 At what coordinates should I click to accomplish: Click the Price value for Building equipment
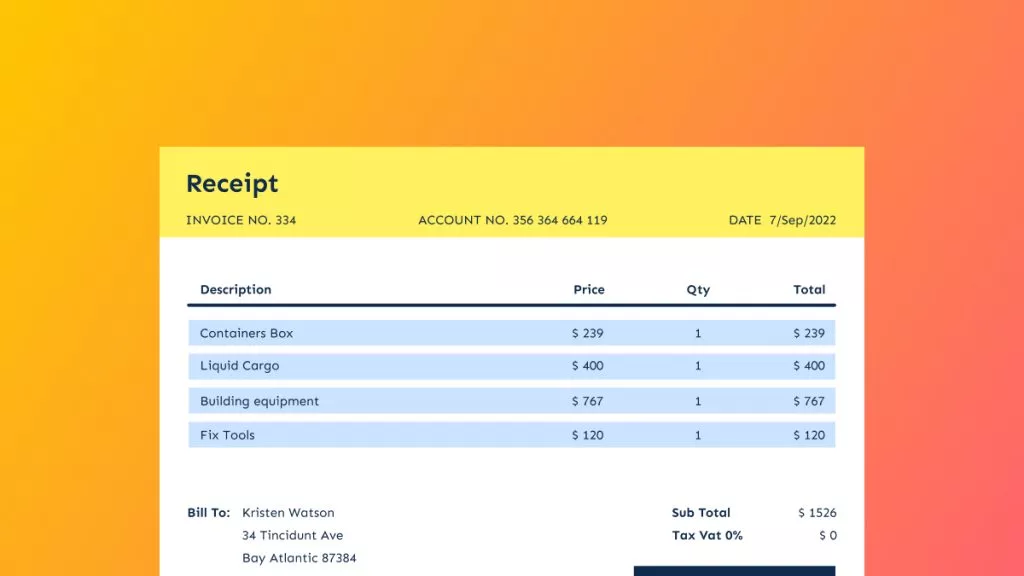tap(587, 401)
